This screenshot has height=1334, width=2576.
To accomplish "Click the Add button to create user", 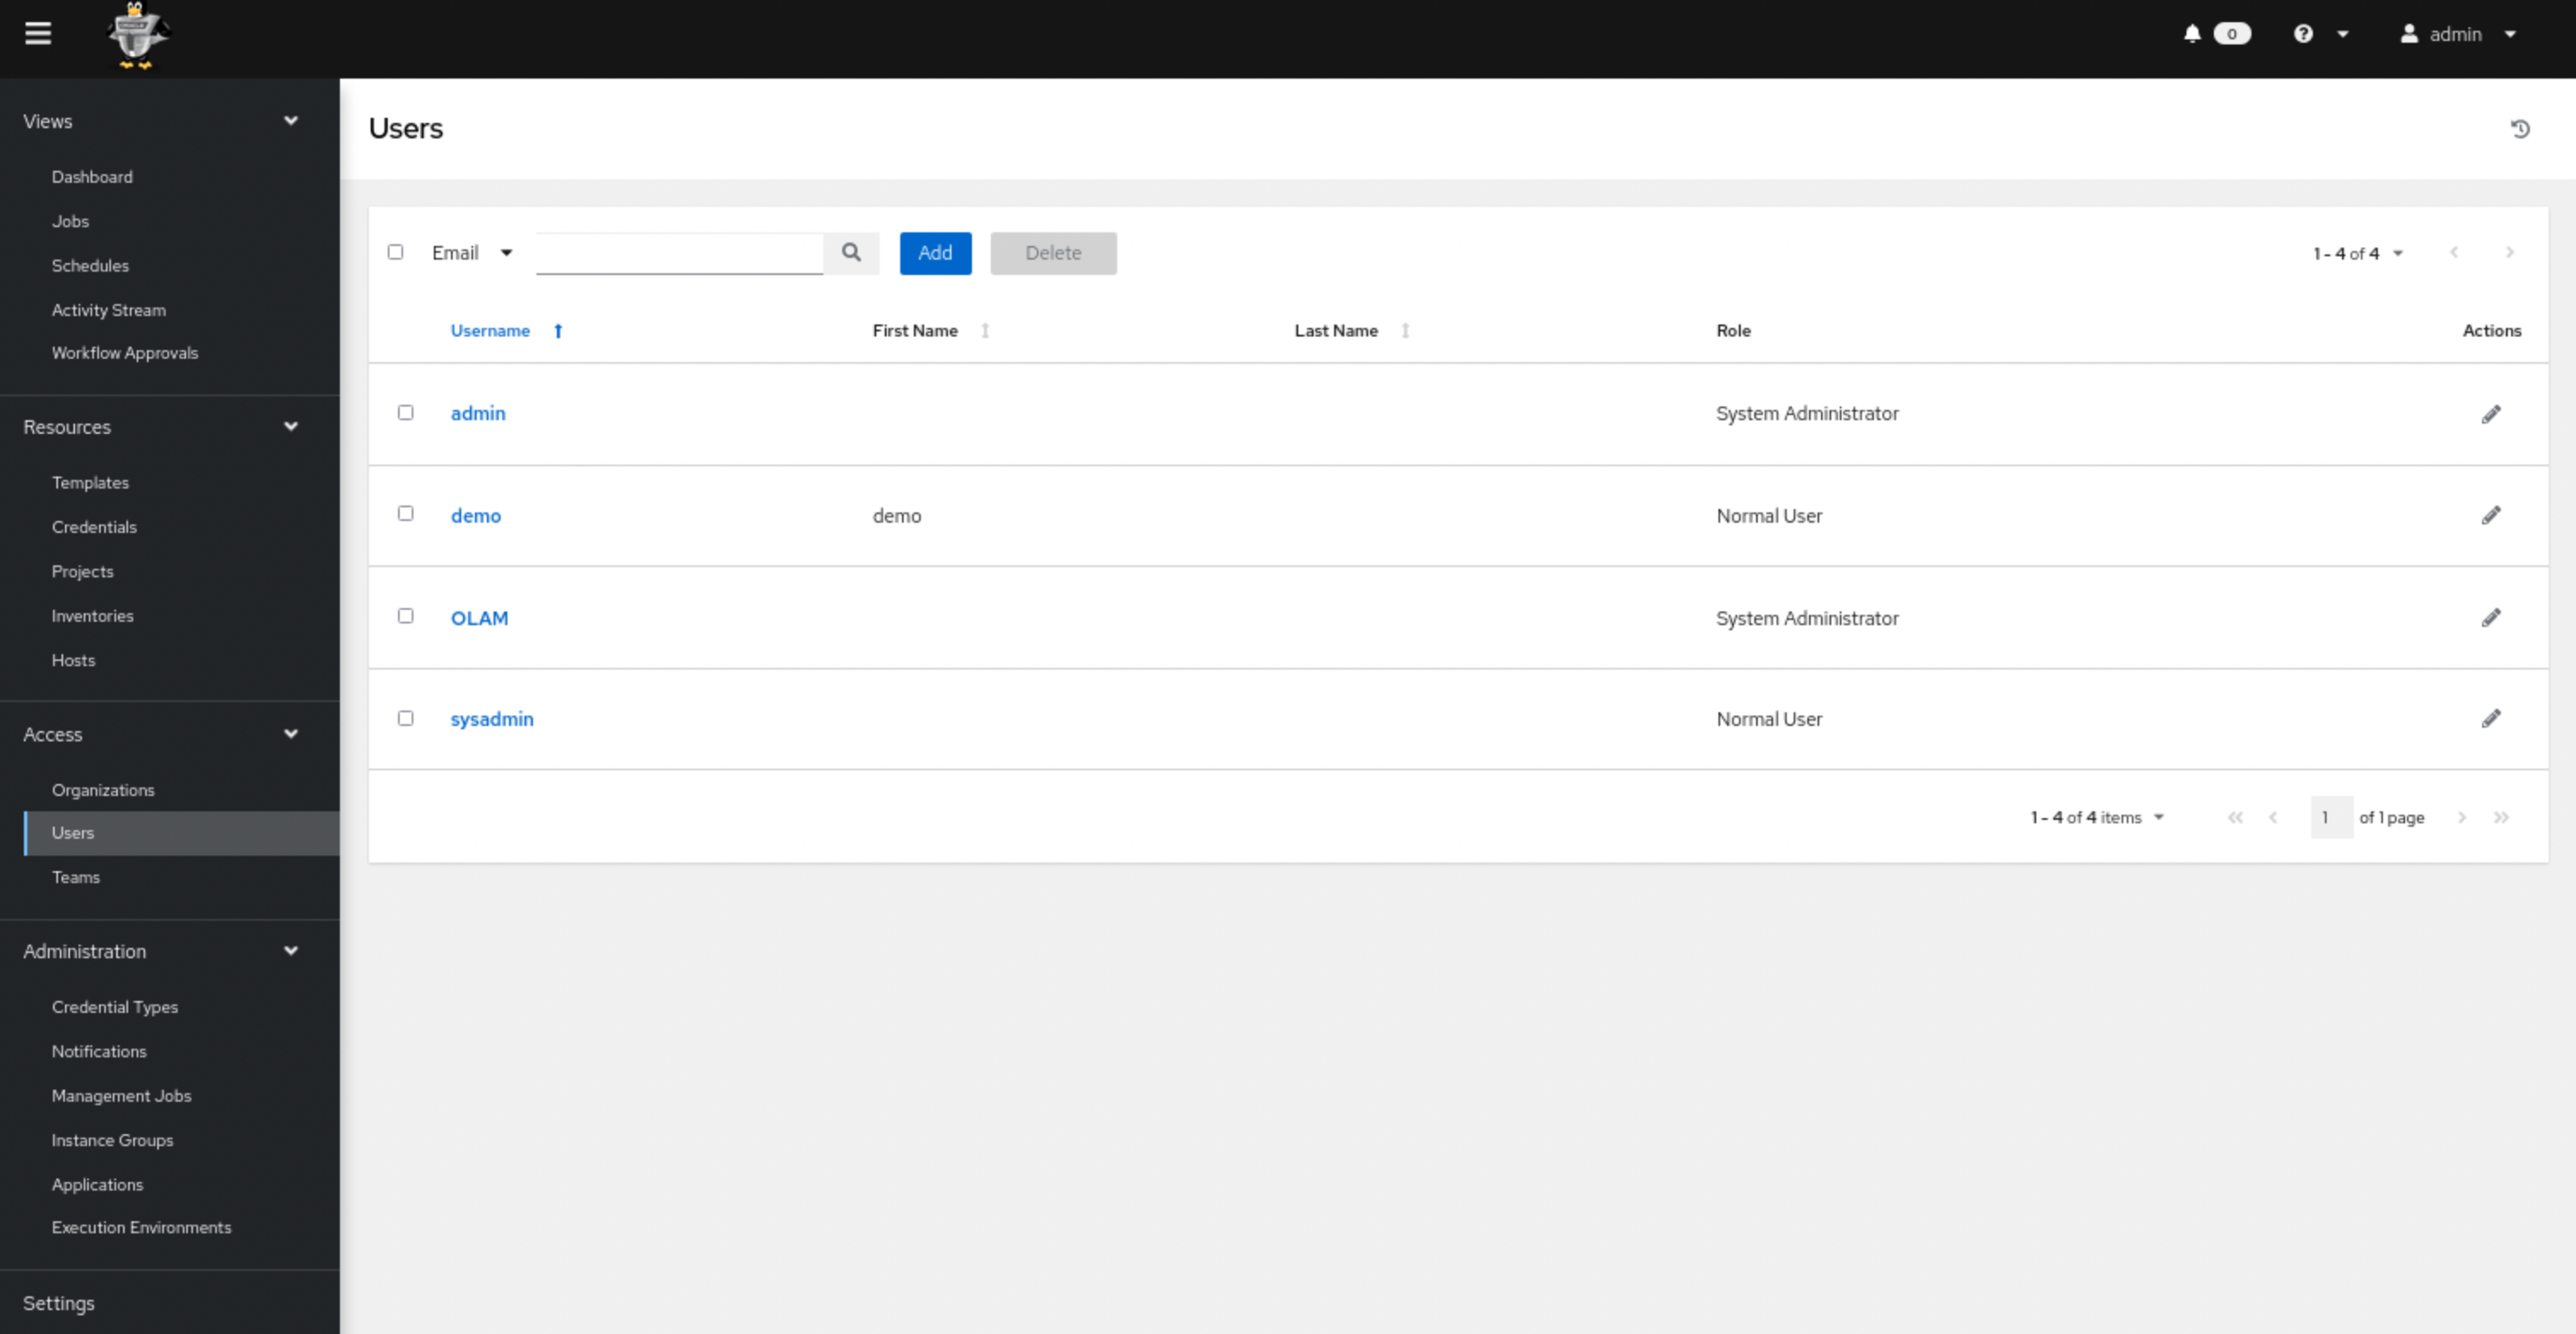I will 934,252.
